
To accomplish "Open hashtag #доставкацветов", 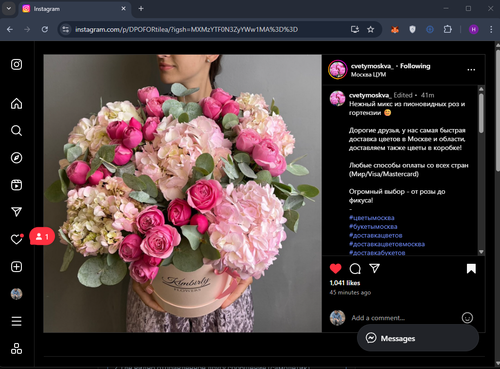I will coord(376,235).
